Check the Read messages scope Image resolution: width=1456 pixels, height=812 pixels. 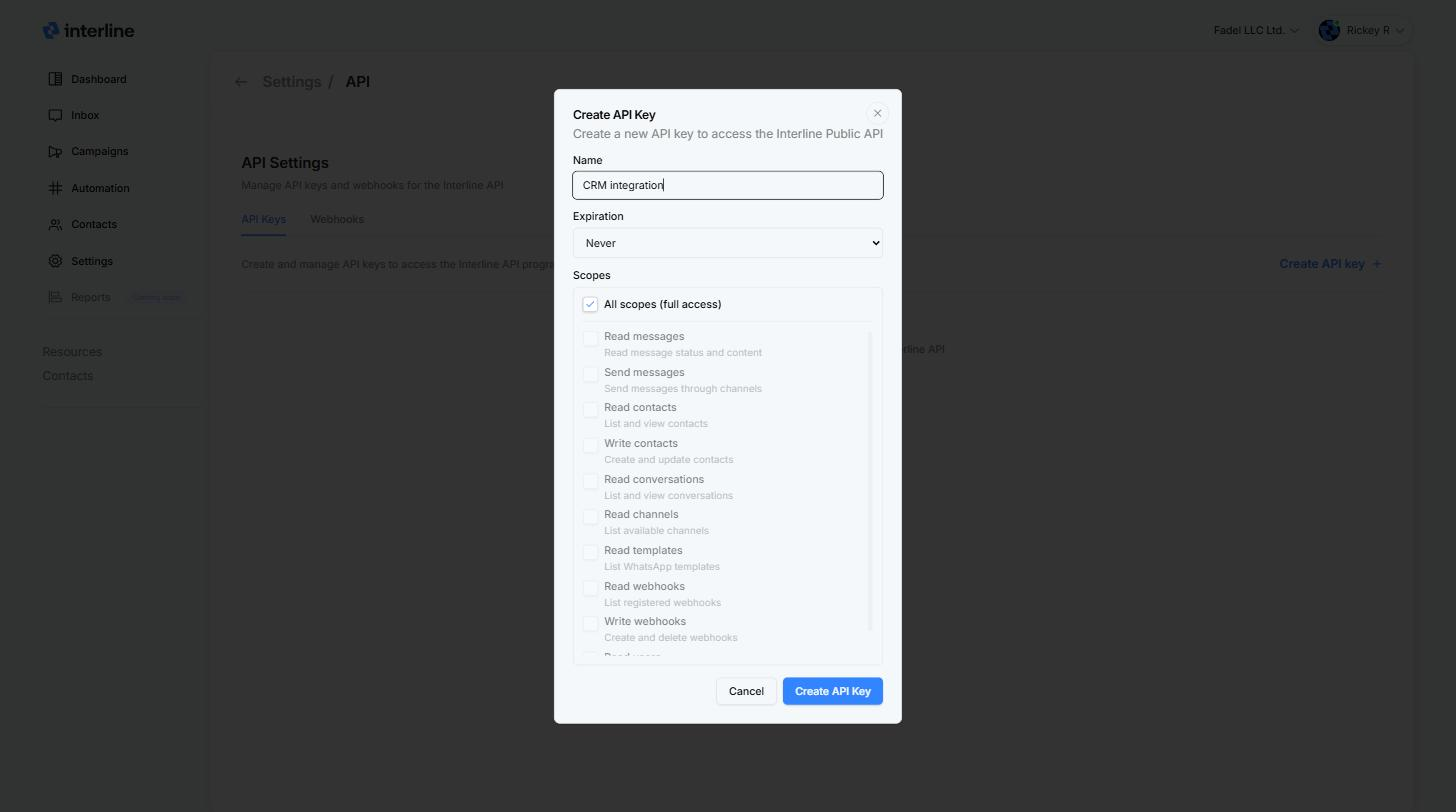[x=590, y=338]
